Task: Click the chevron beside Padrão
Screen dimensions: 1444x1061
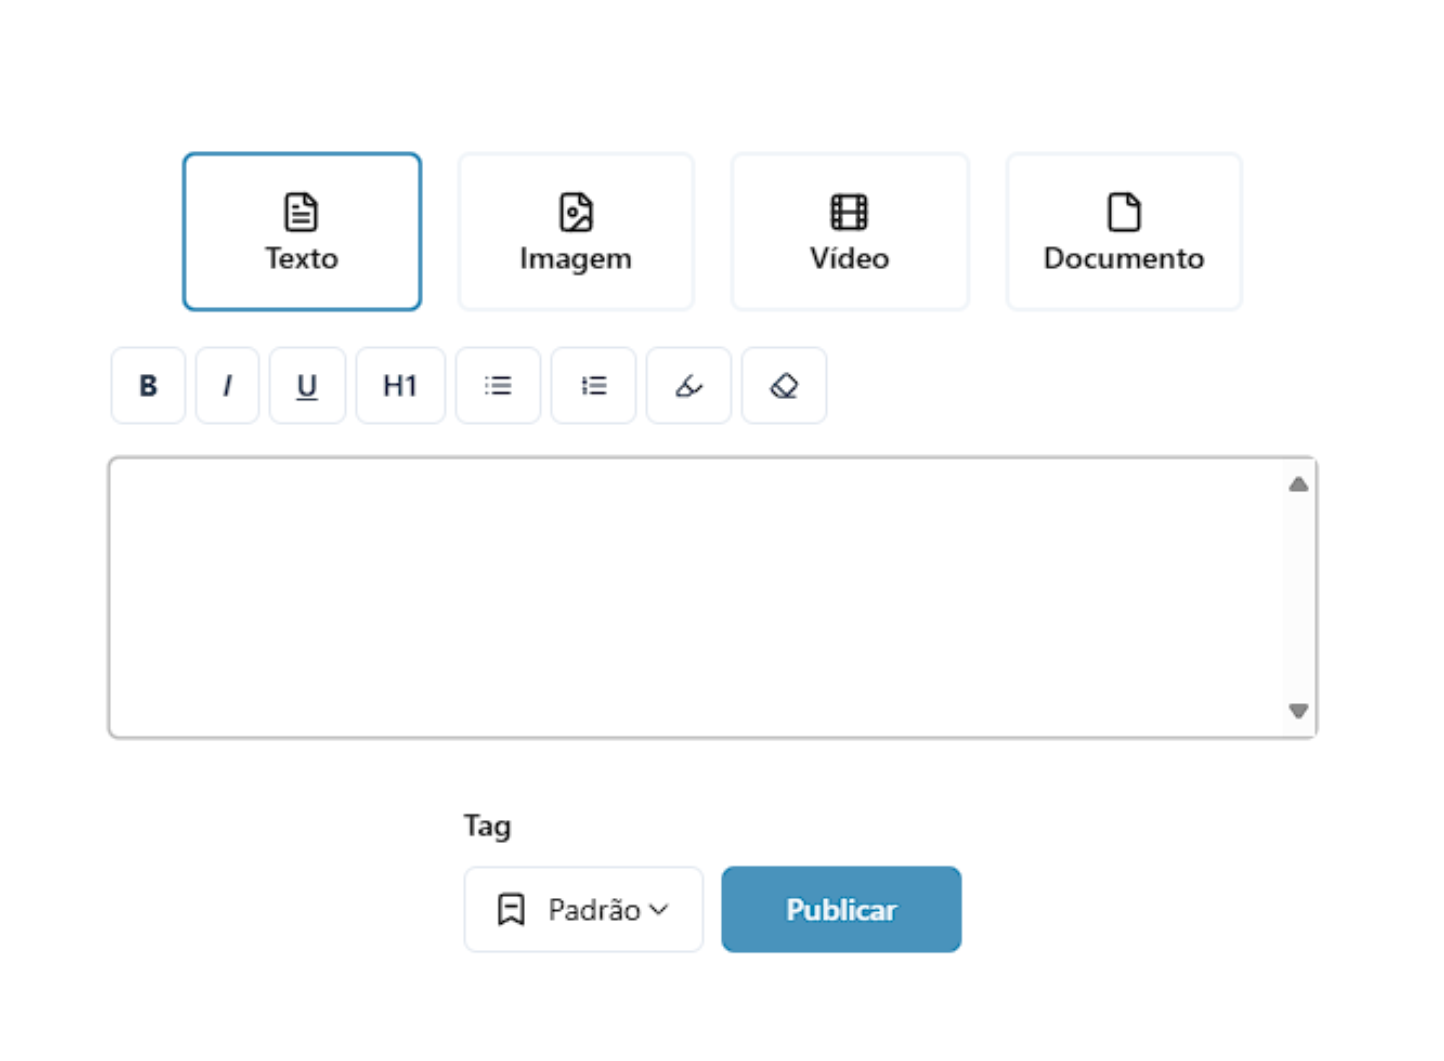Action: click(658, 909)
